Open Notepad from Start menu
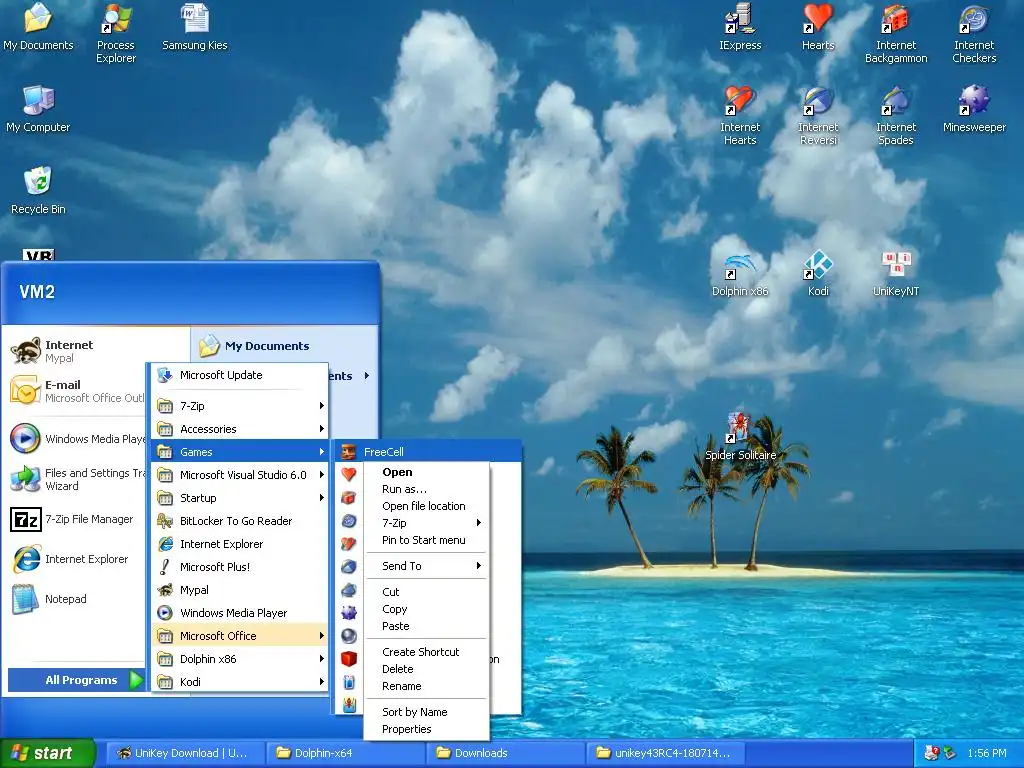The image size is (1024, 768). [77, 599]
